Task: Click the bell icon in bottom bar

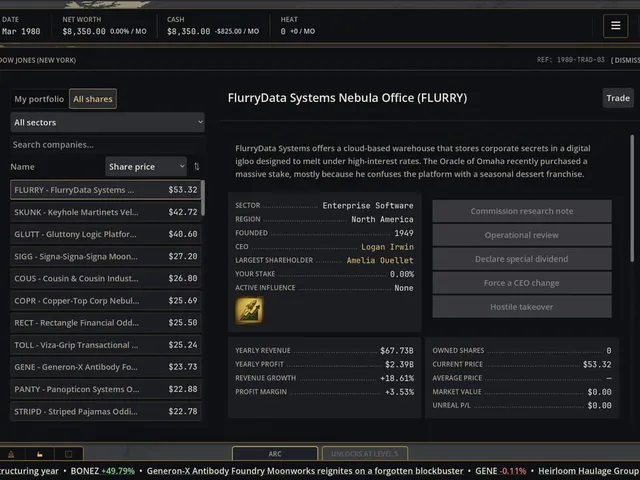Action: tap(11, 454)
